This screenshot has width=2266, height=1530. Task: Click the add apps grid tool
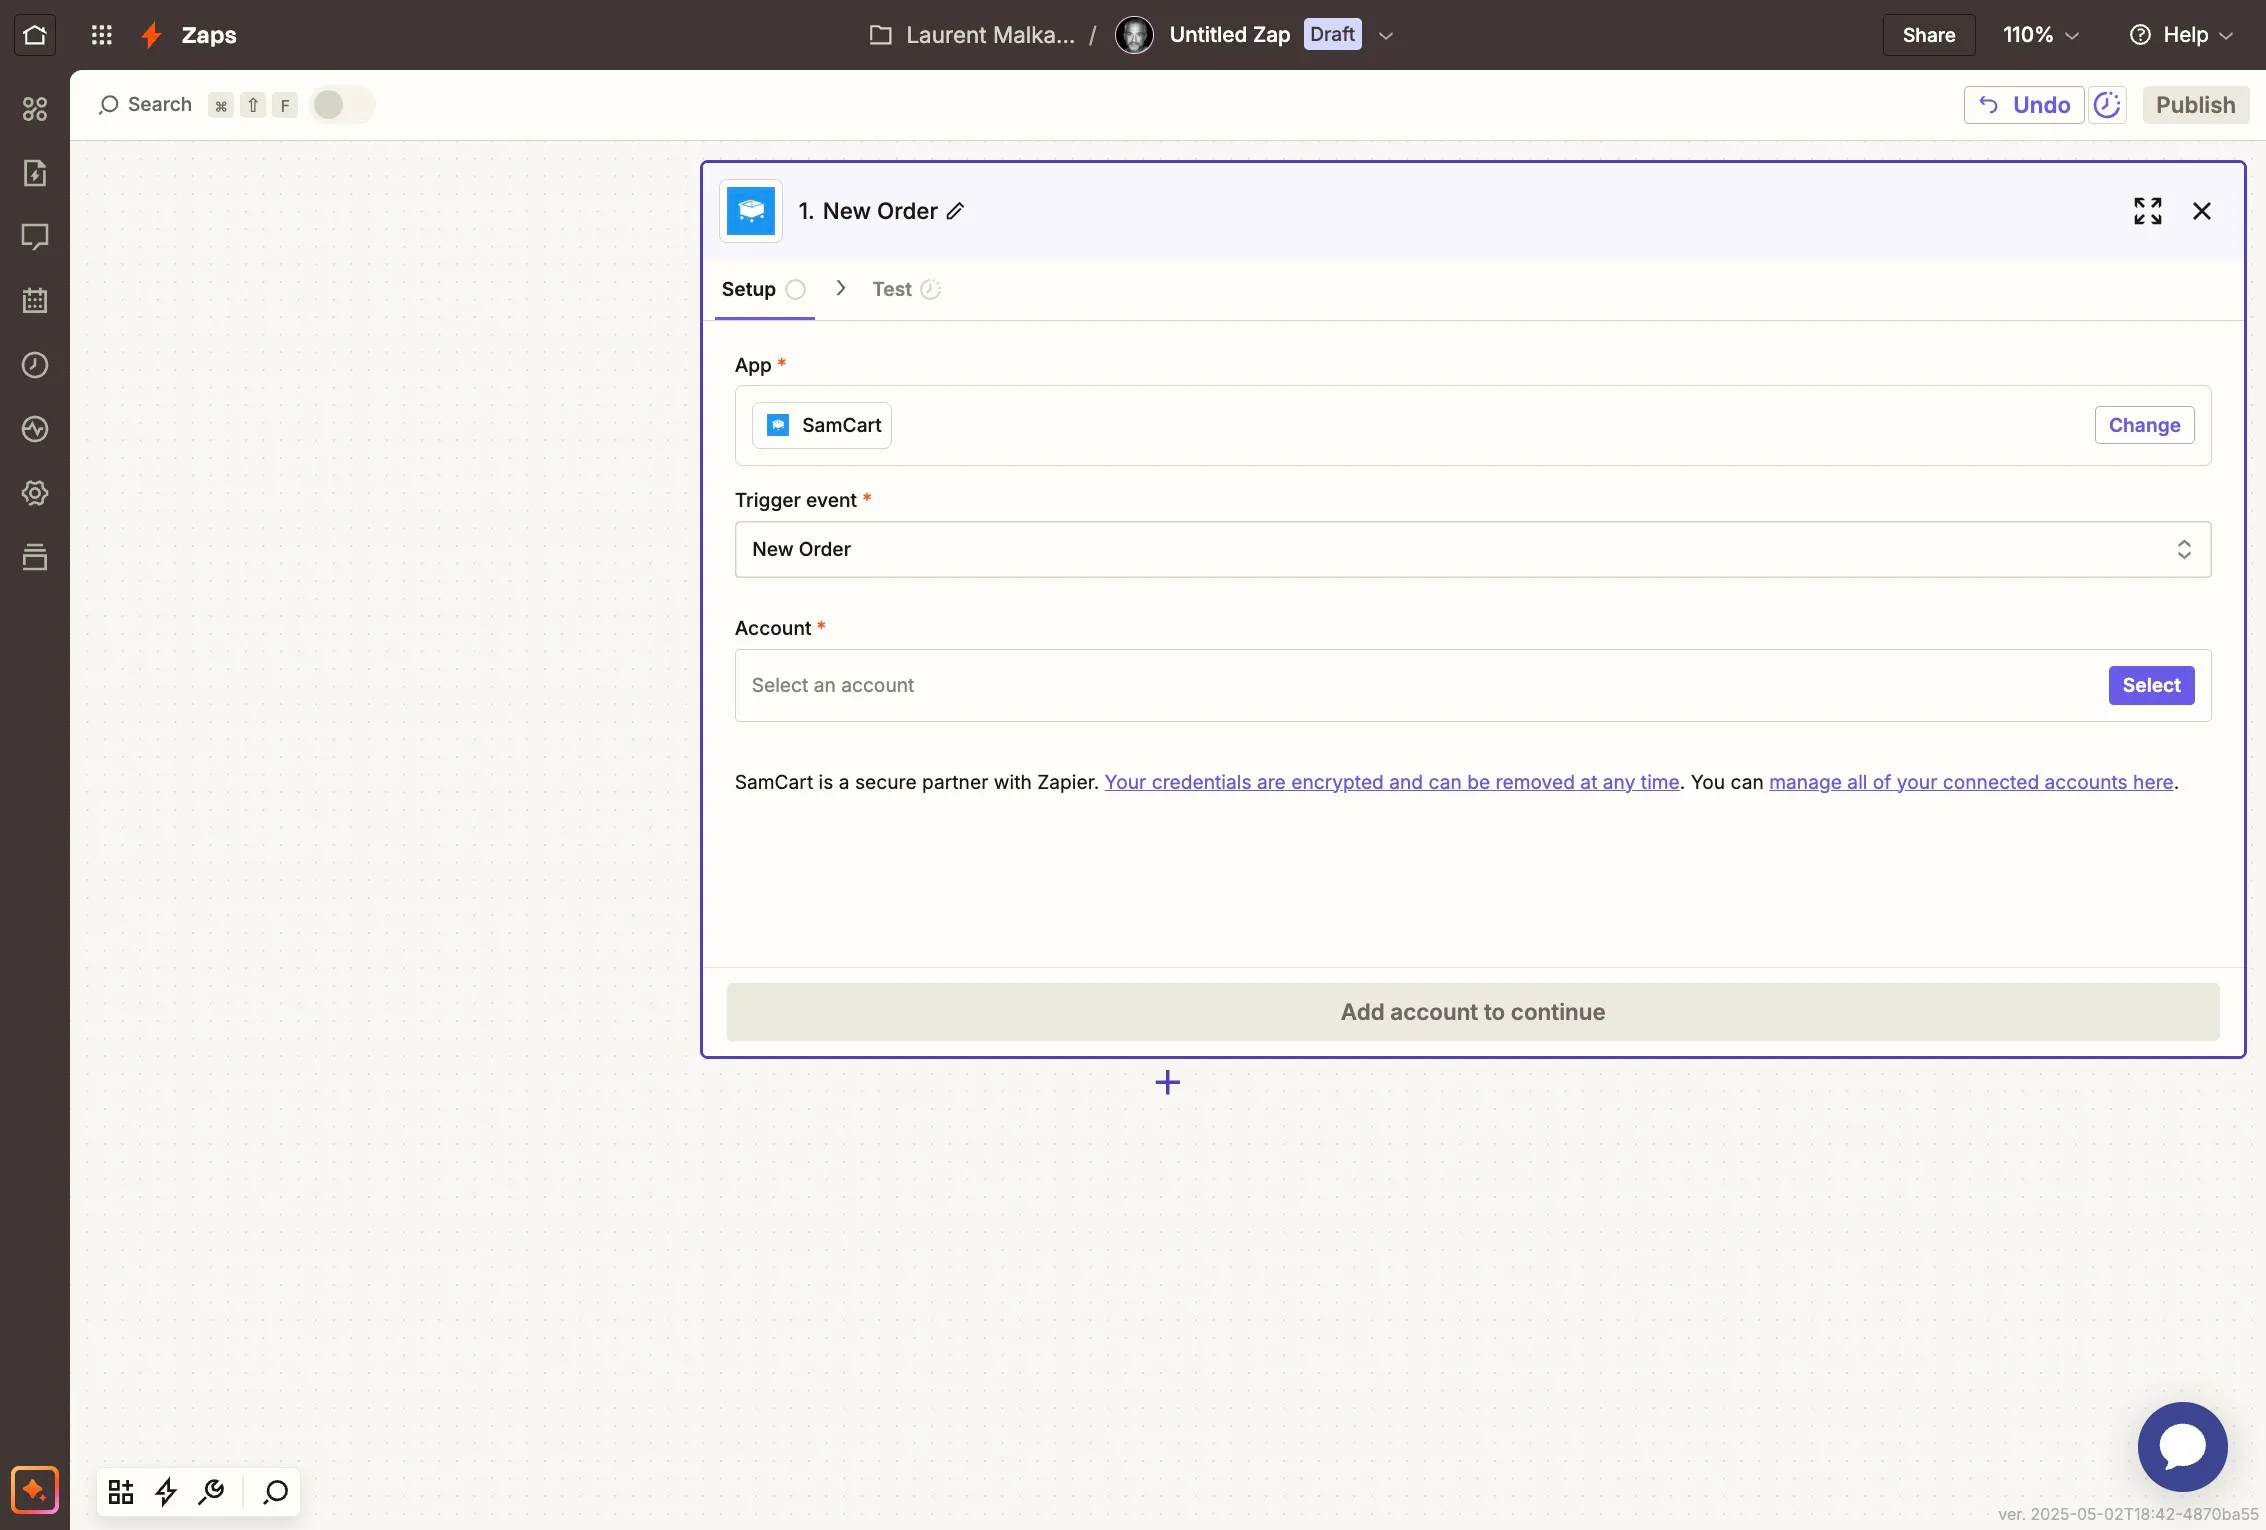[121, 1492]
